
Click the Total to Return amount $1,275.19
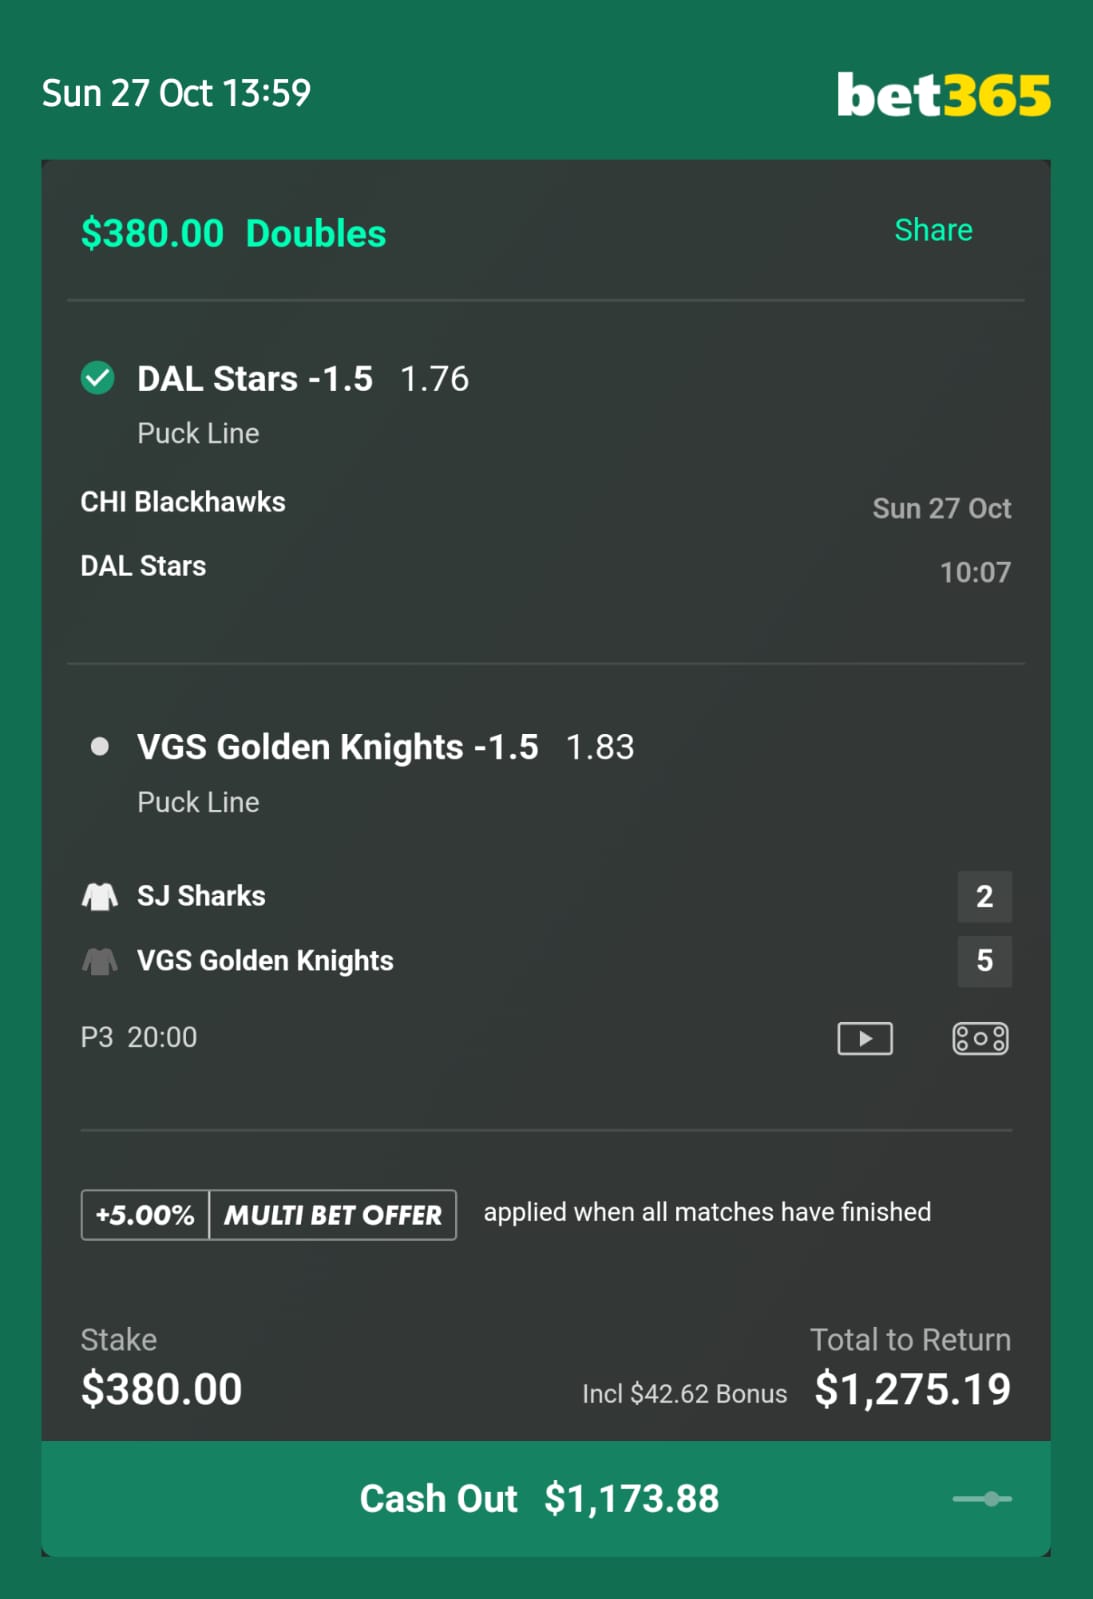[912, 1389]
